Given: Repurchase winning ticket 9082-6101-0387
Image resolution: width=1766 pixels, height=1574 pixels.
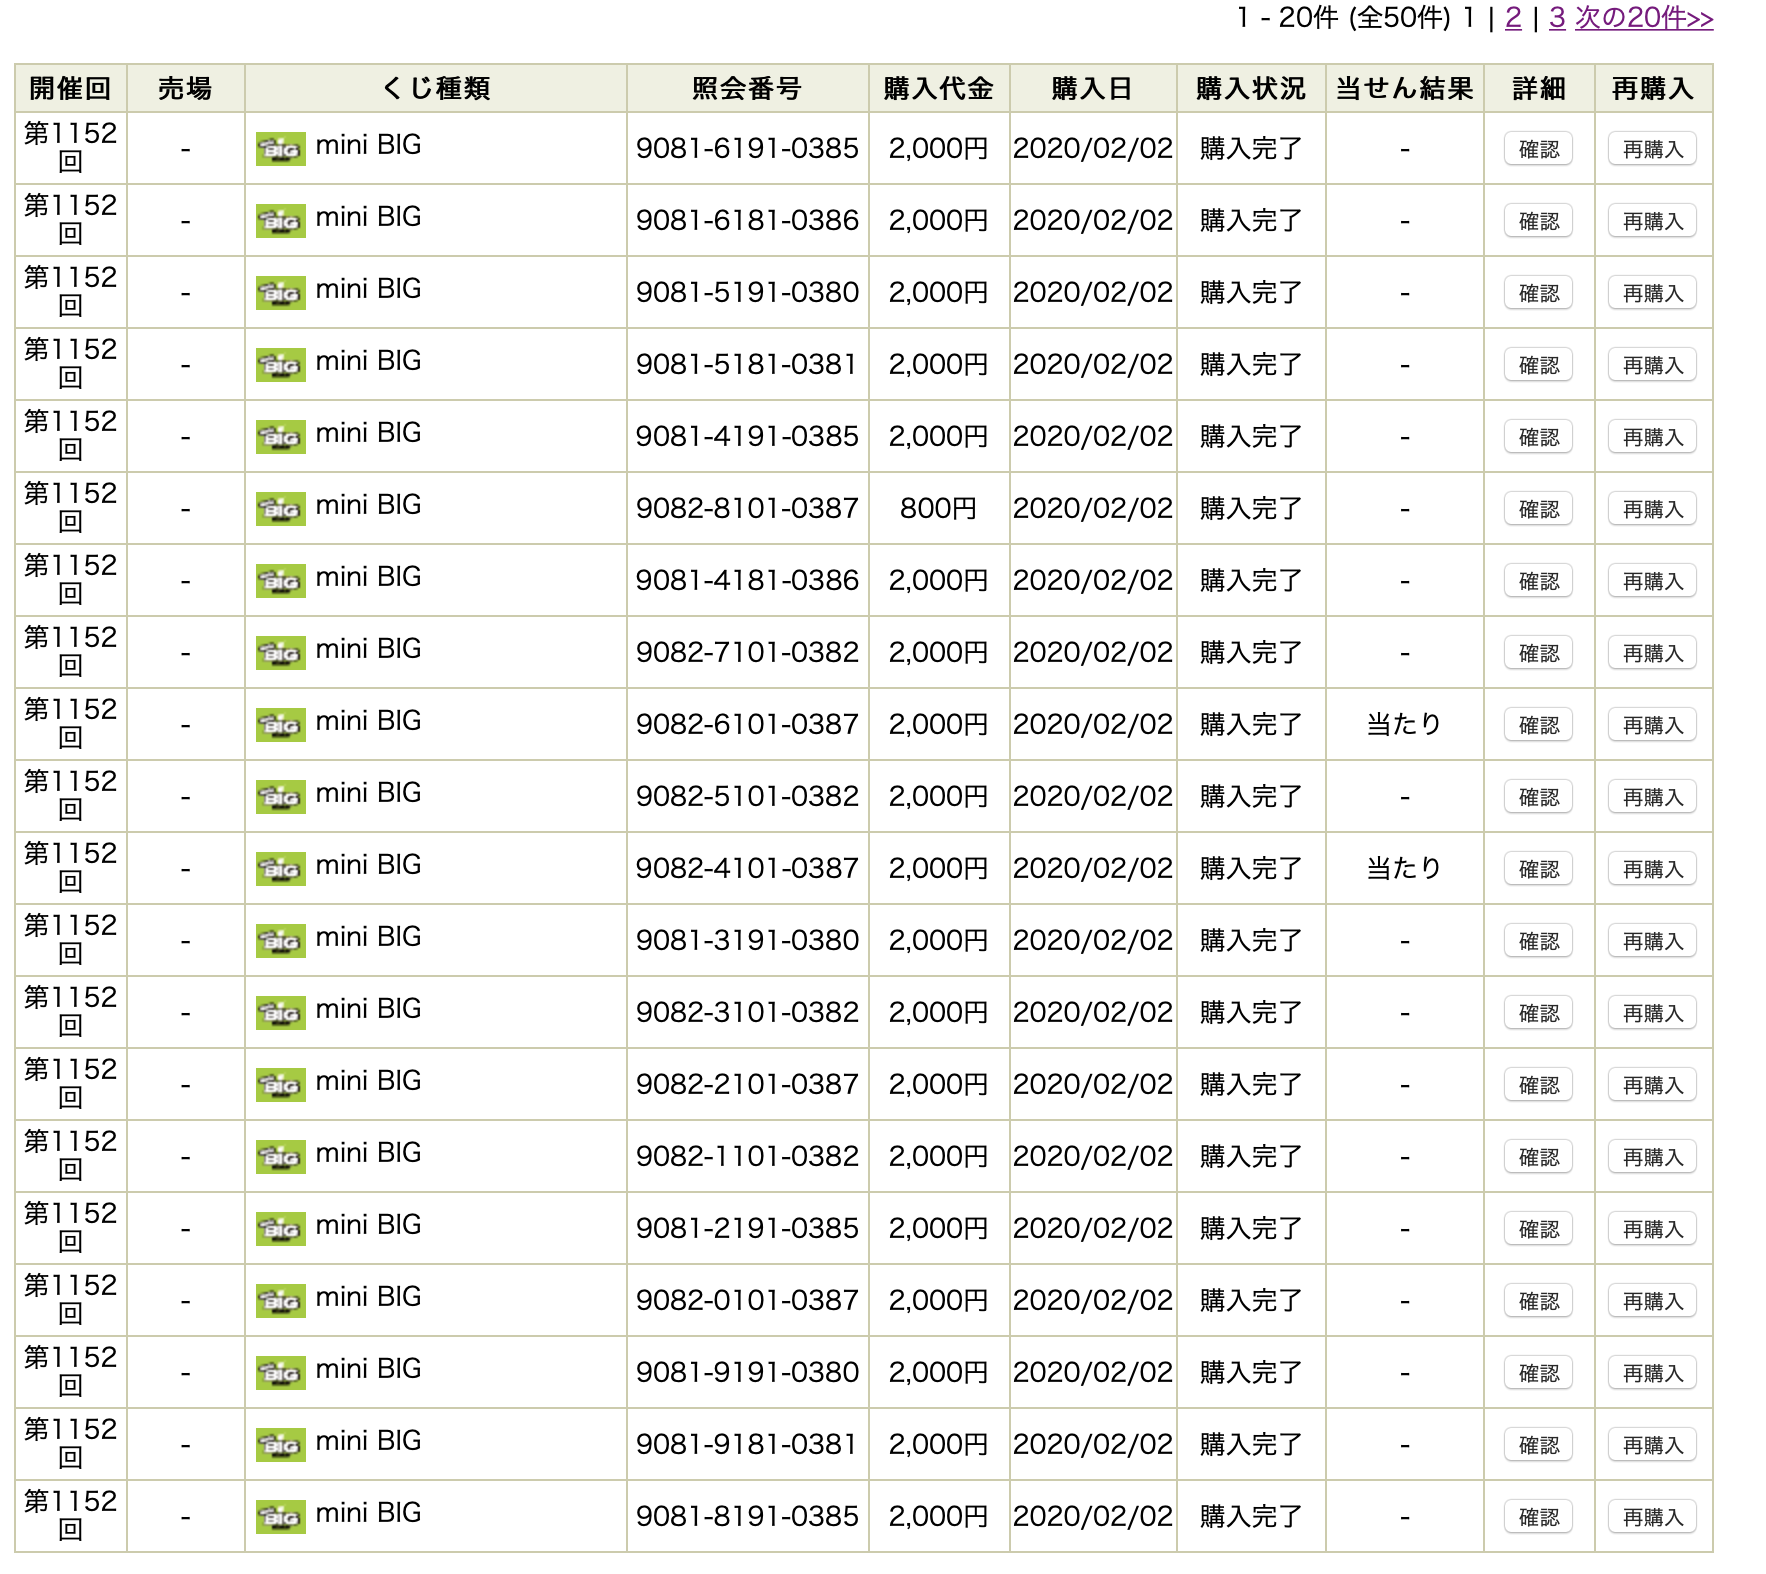Looking at the screenshot, I should tap(1652, 725).
